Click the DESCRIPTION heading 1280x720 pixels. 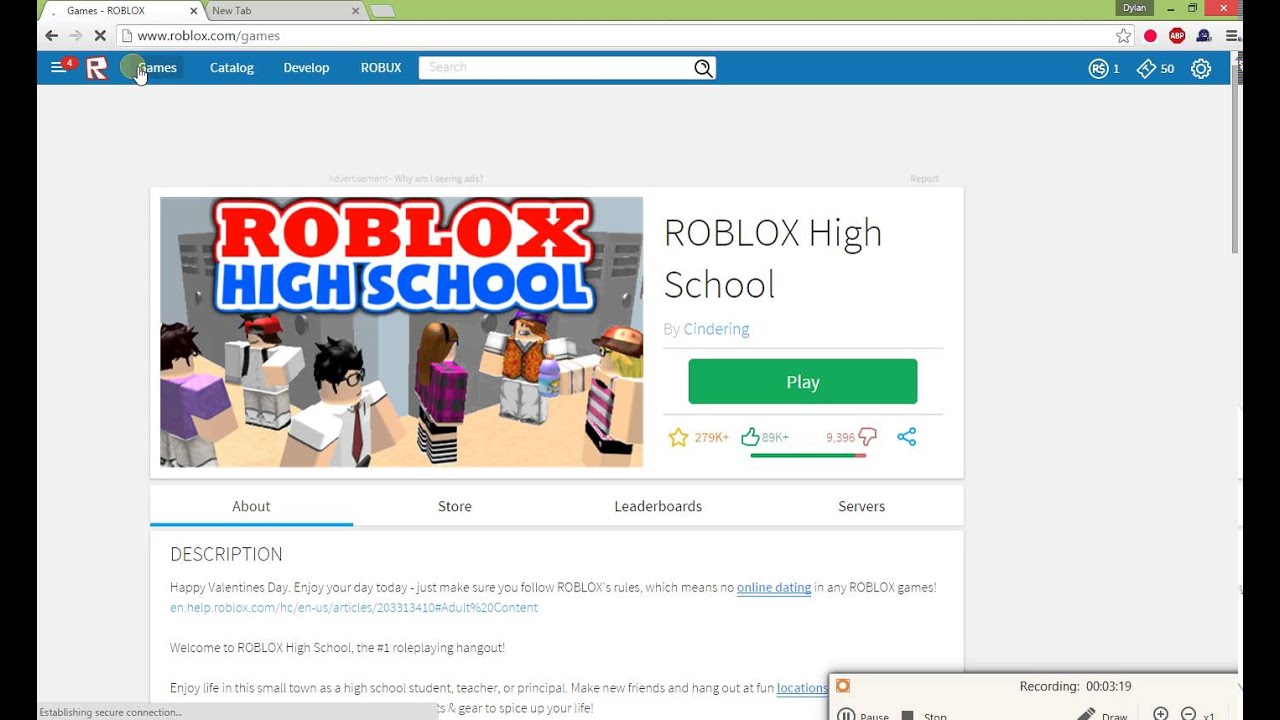tap(226, 554)
